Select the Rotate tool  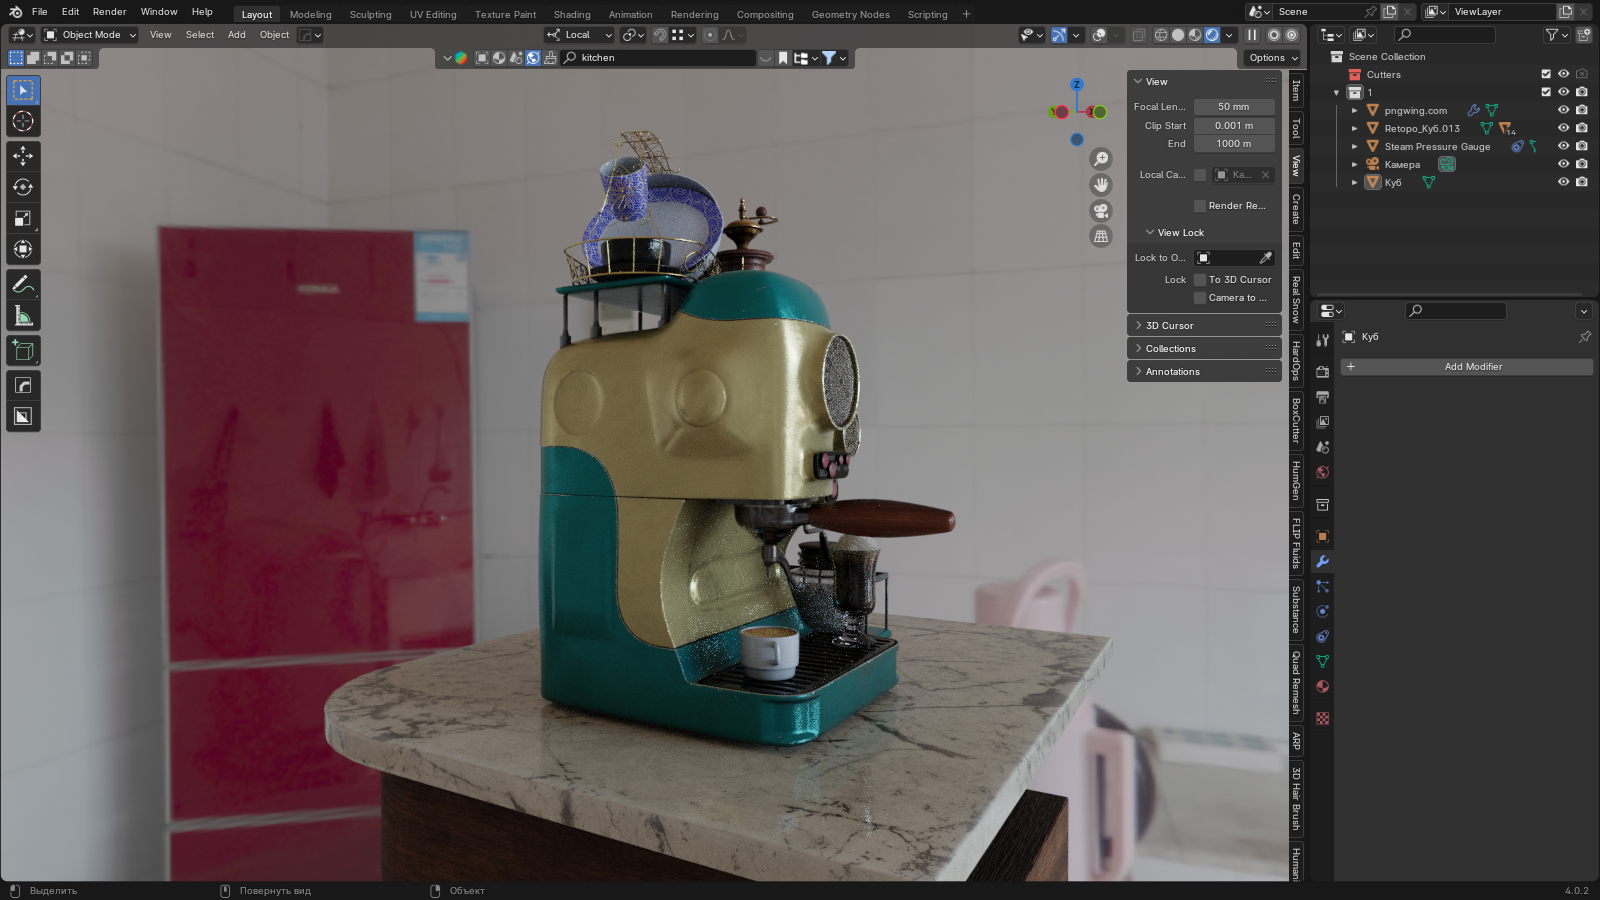click(23, 187)
